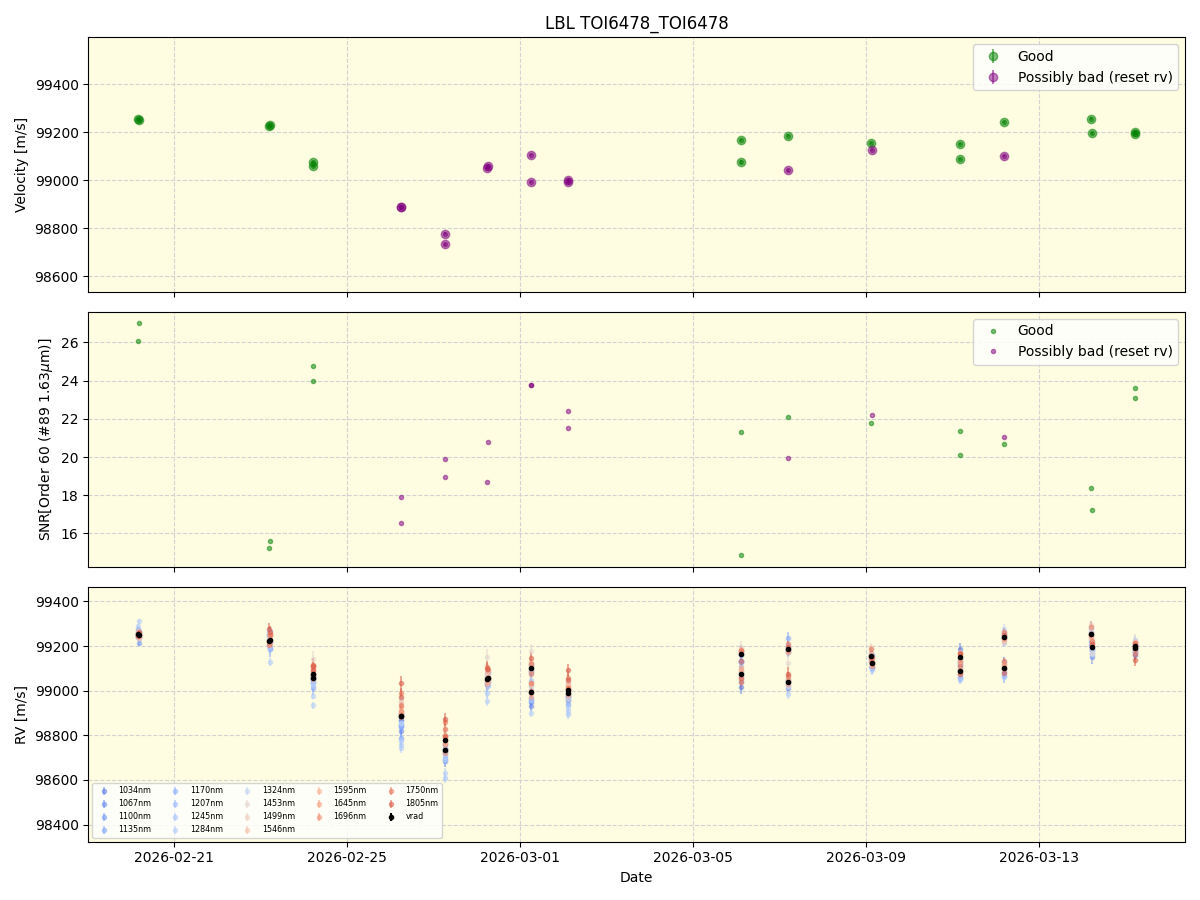
Task: Toggle the 1696nm wavelength series
Action: click(319, 815)
